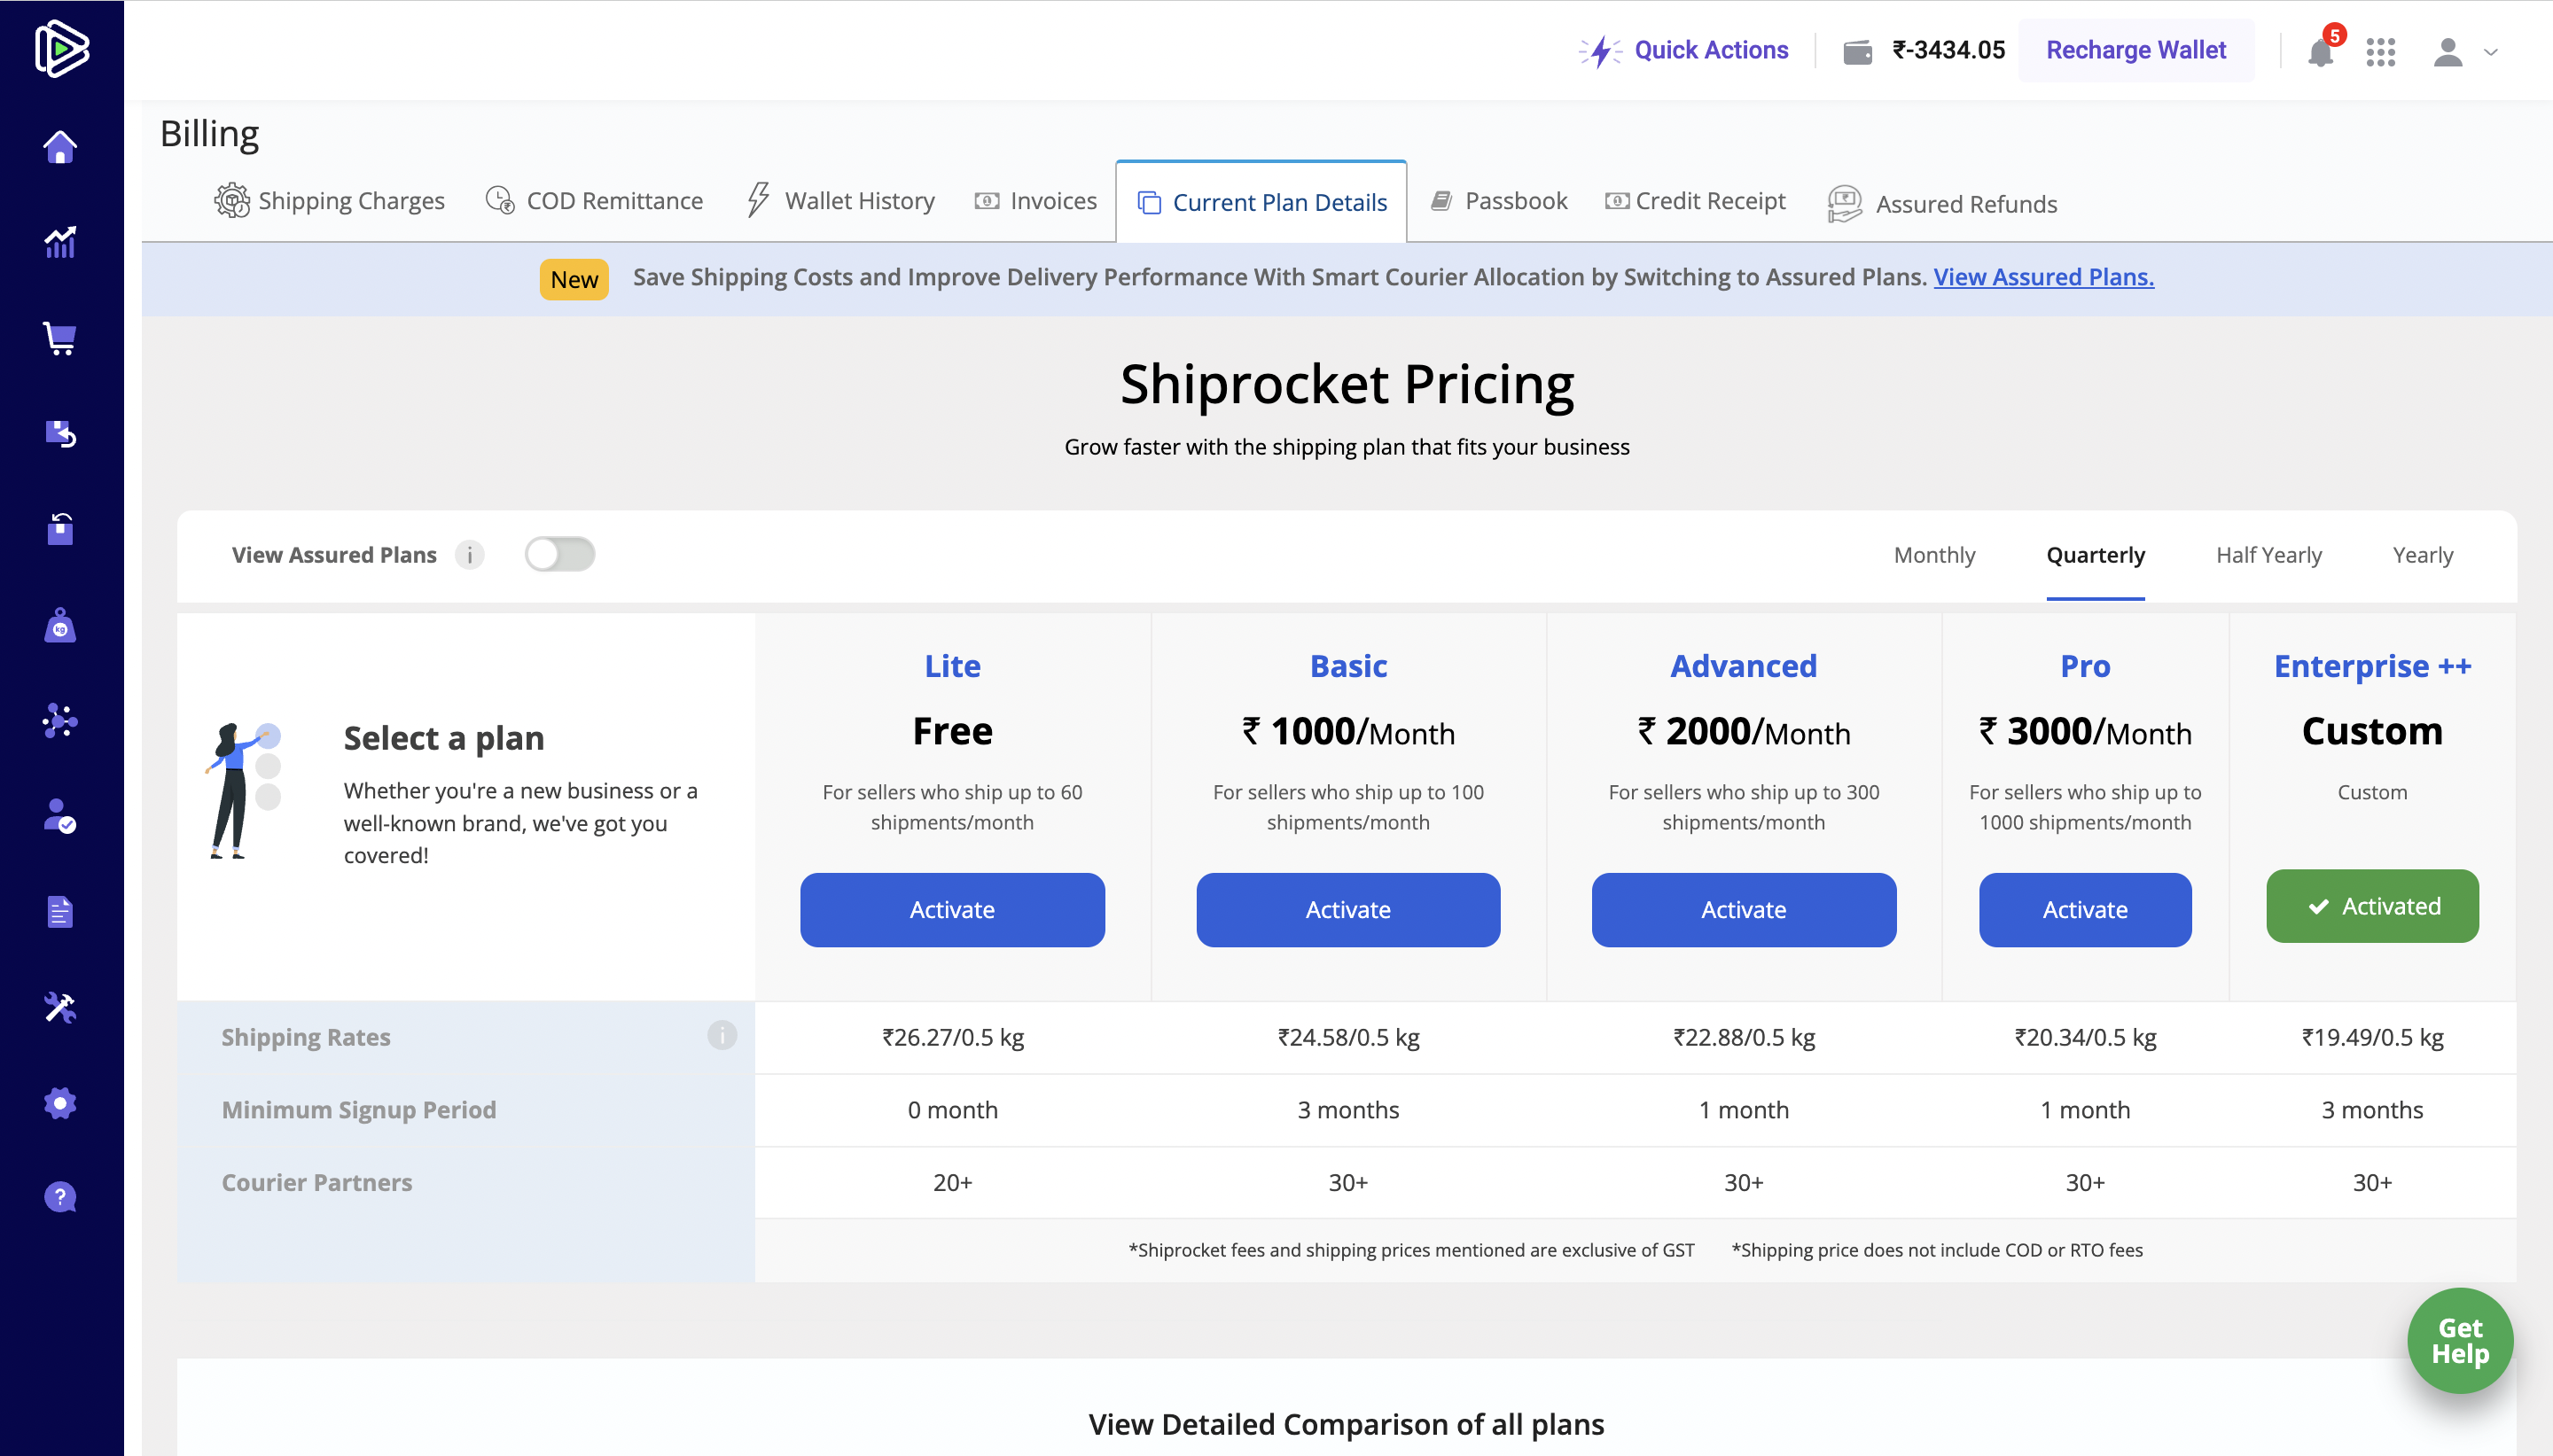Switch to Passbook tab

[1499, 201]
